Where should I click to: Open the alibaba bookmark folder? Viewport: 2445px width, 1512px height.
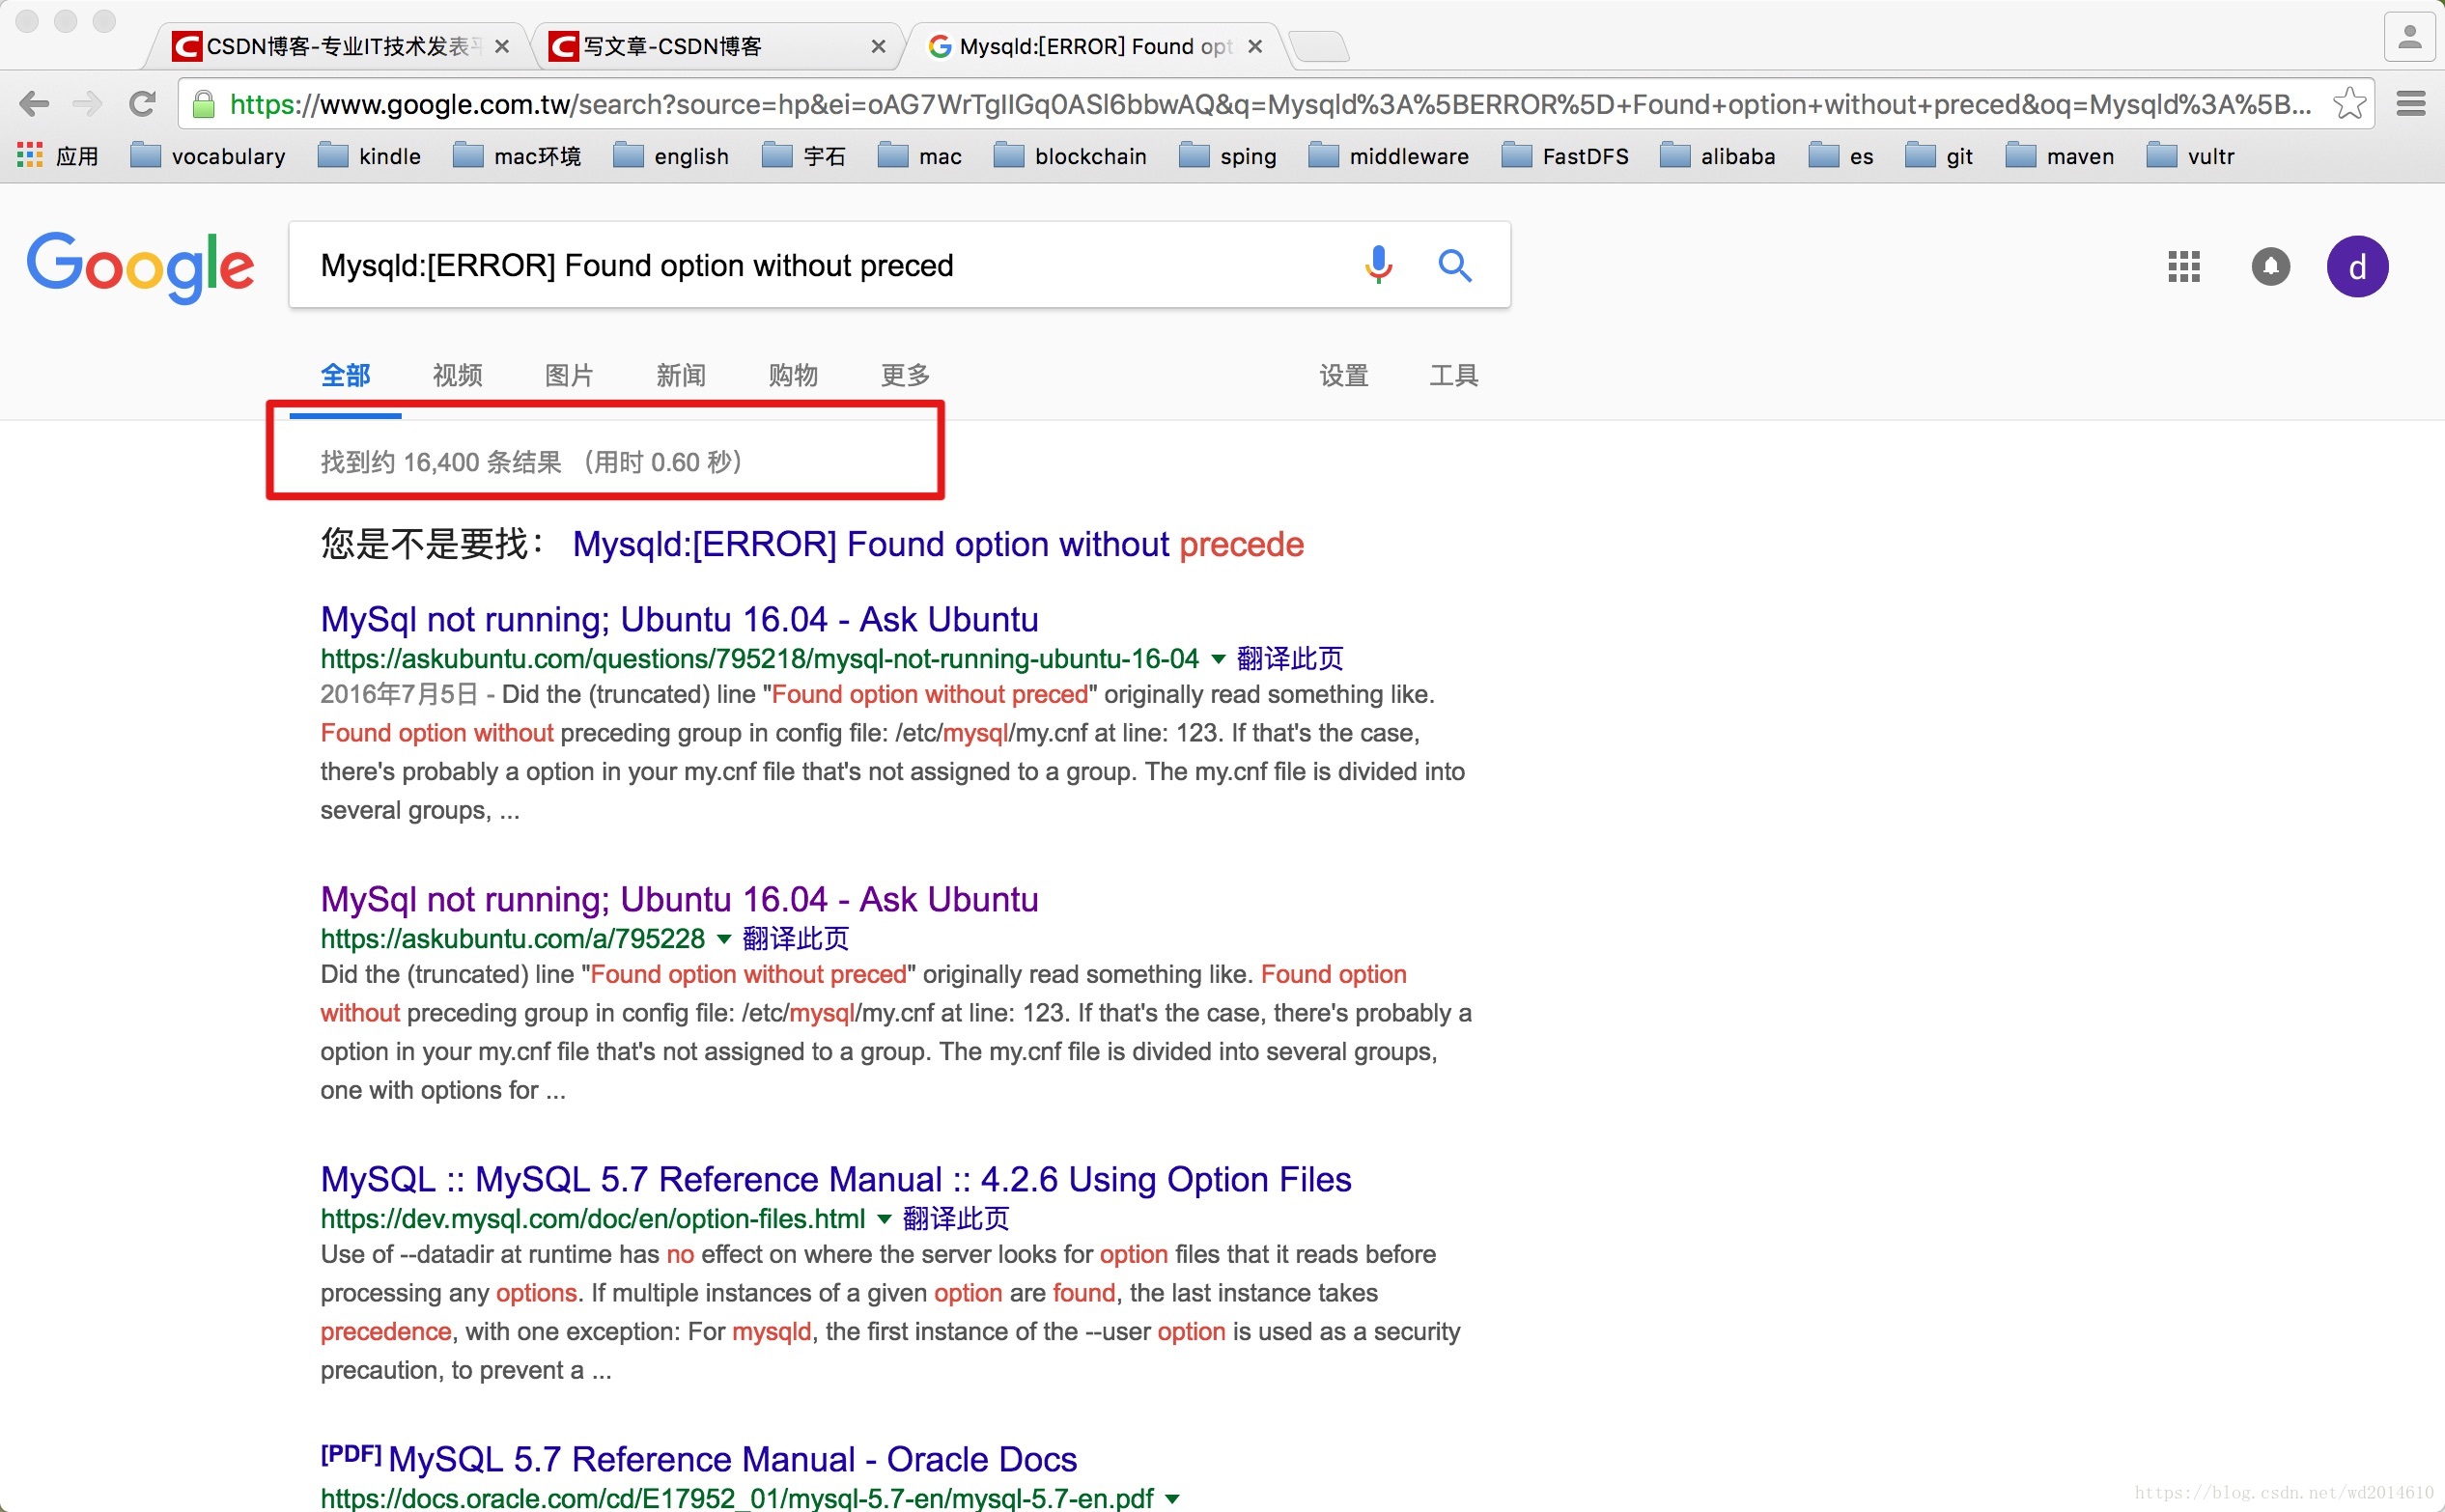click(1718, 156)
